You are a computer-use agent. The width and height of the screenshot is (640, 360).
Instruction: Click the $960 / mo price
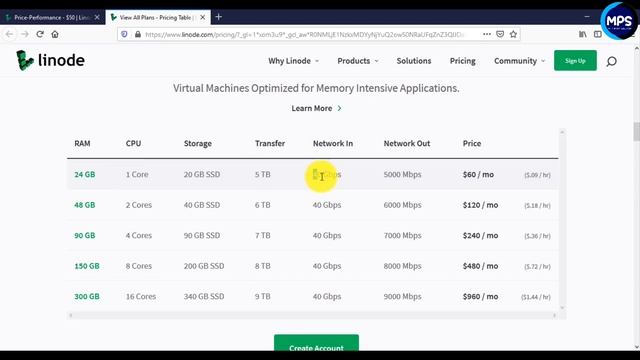pos(480,297)
